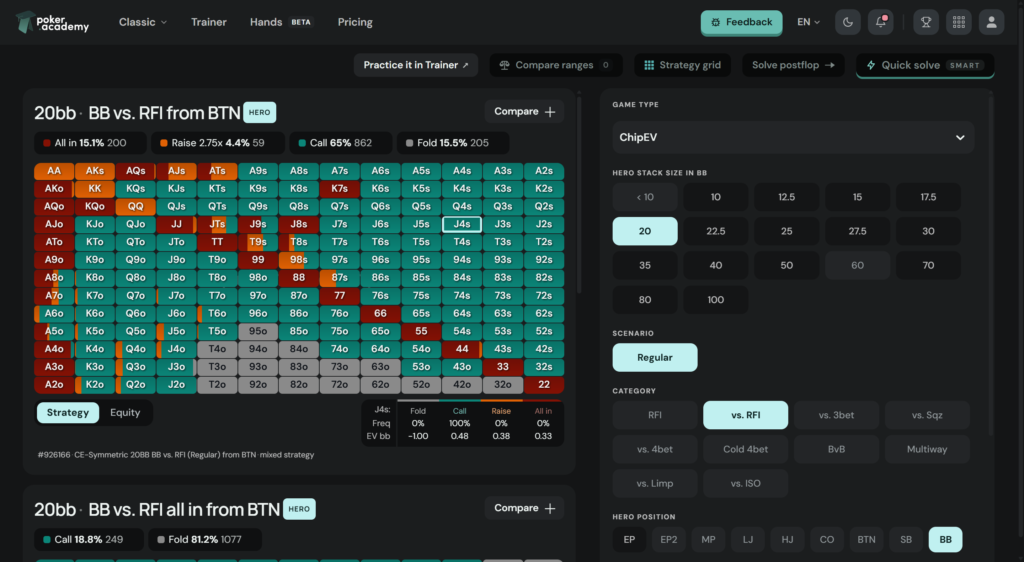The image size is (1024, 562).
Task: Open the Hands beta page
Action: click(281, 22)
